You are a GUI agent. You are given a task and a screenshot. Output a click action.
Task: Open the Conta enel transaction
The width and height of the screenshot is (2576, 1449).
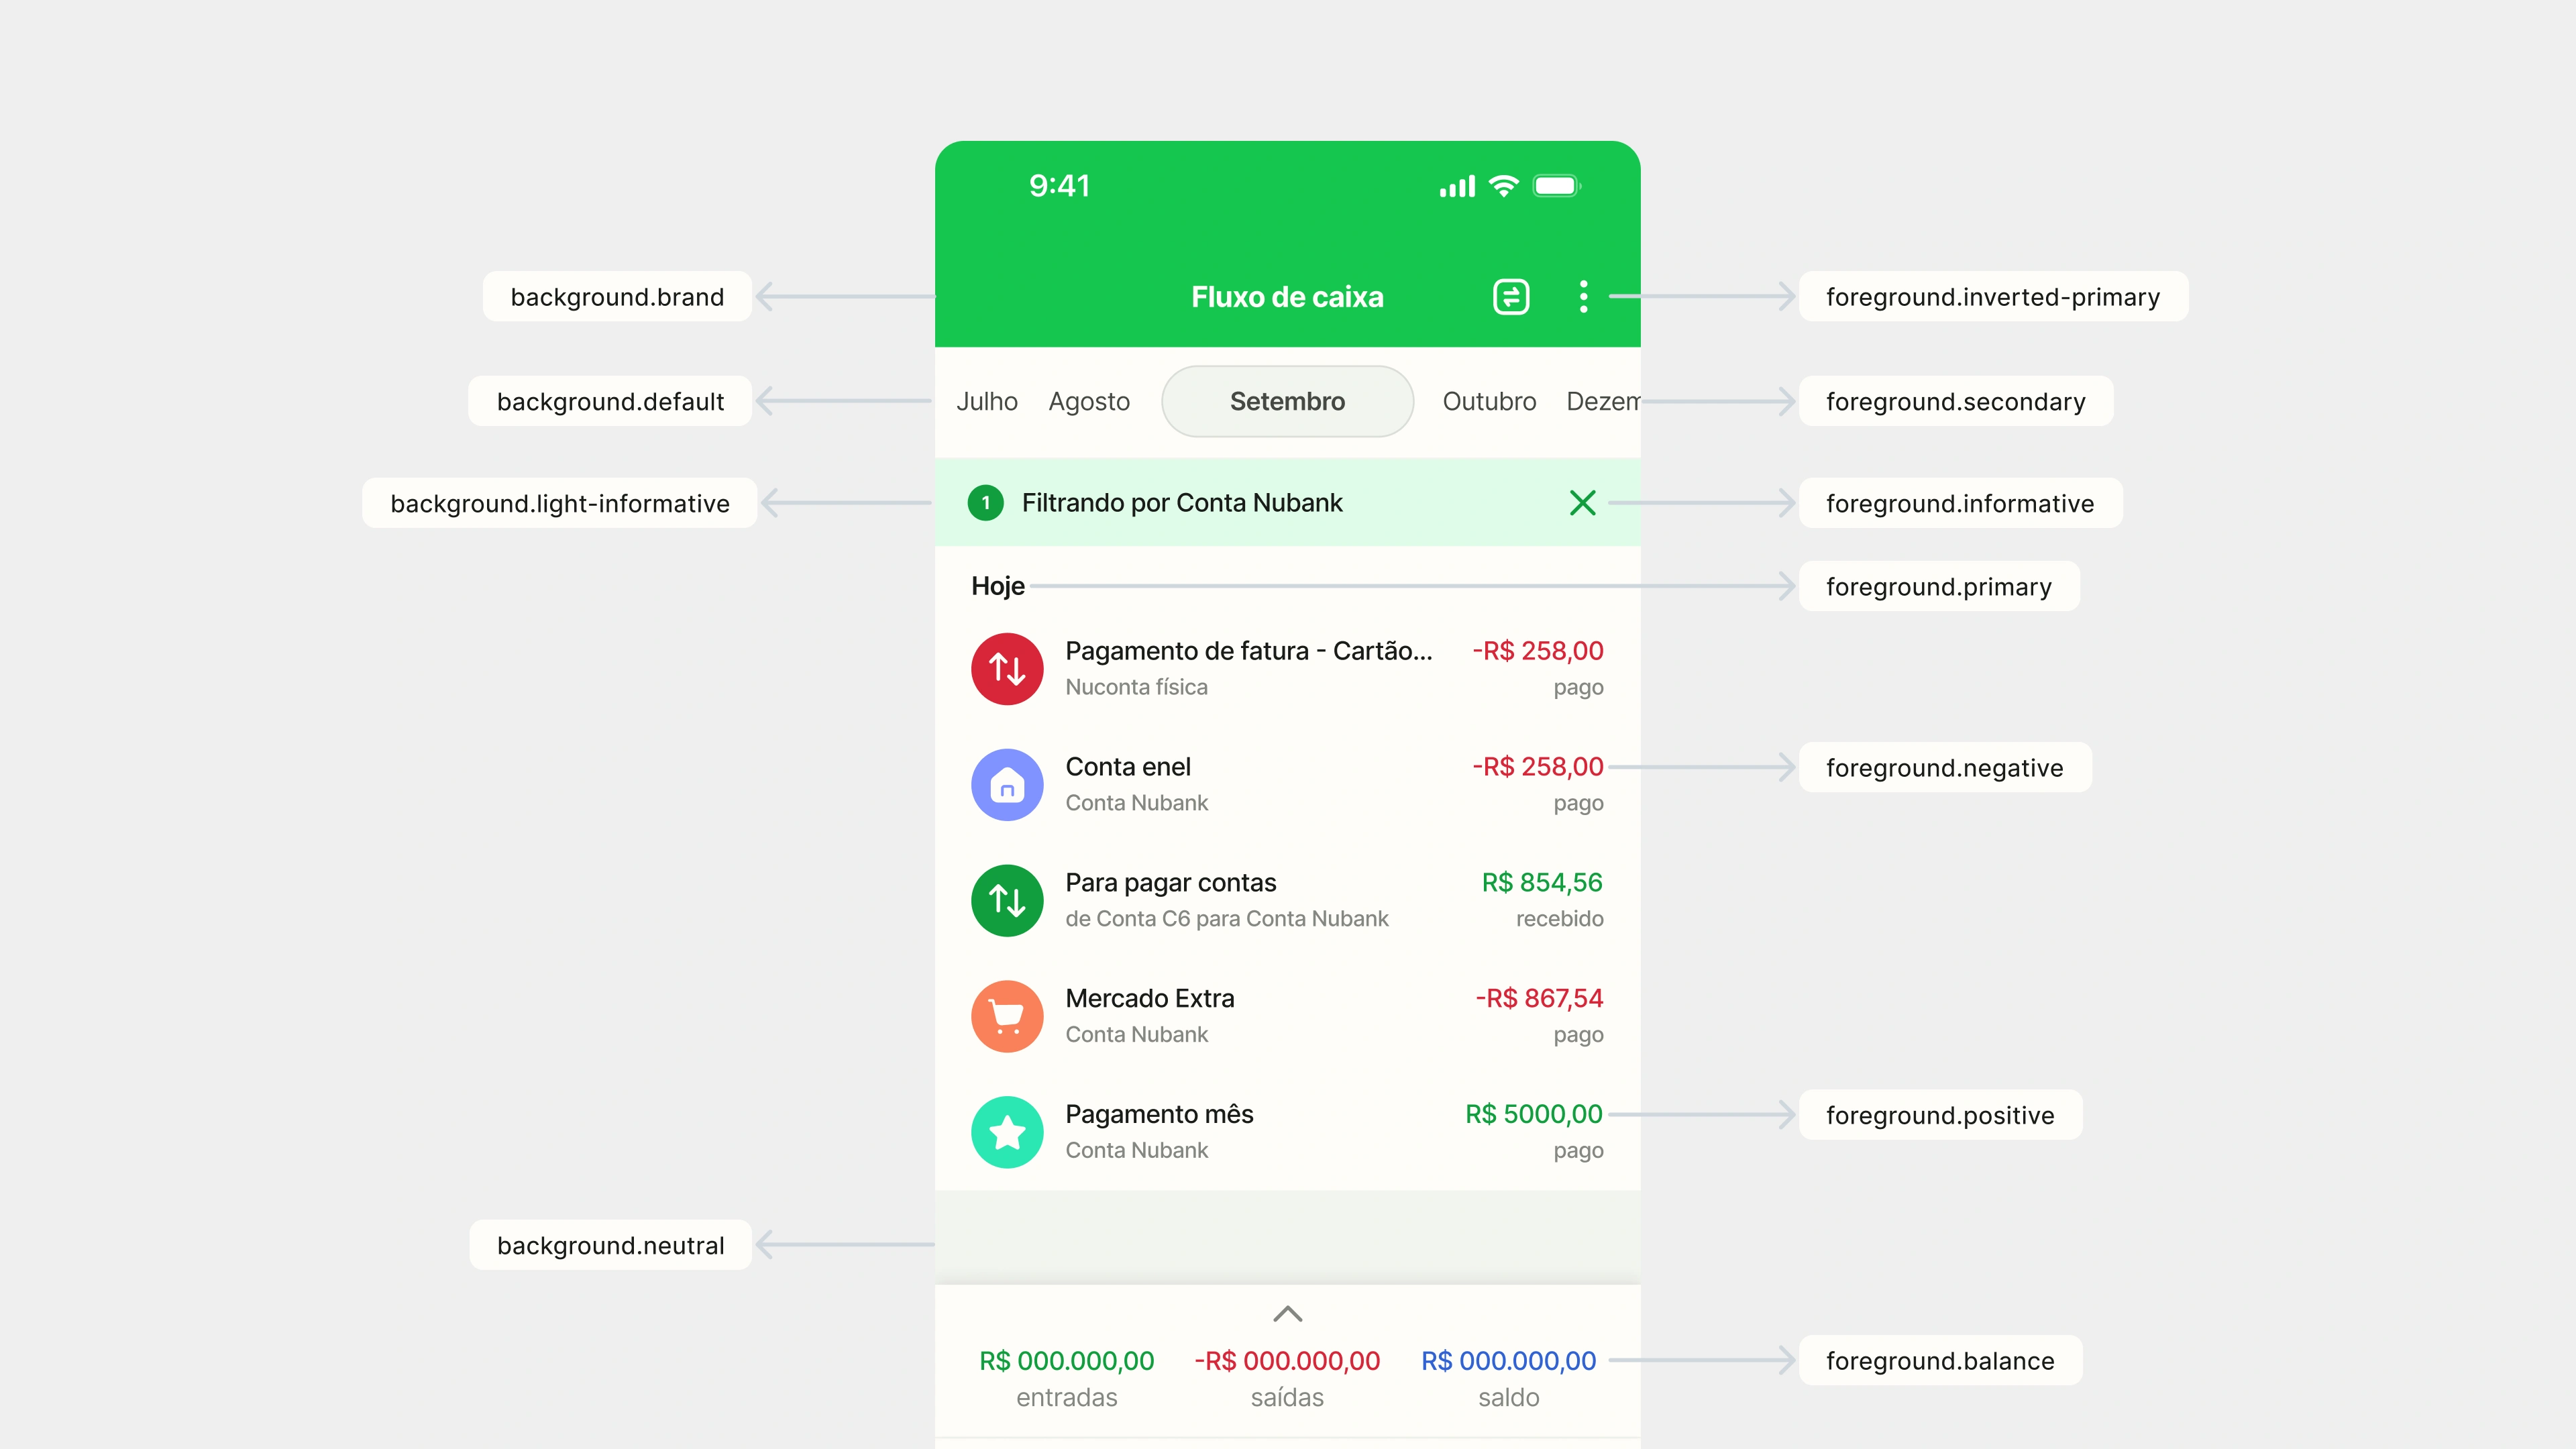1287,785
